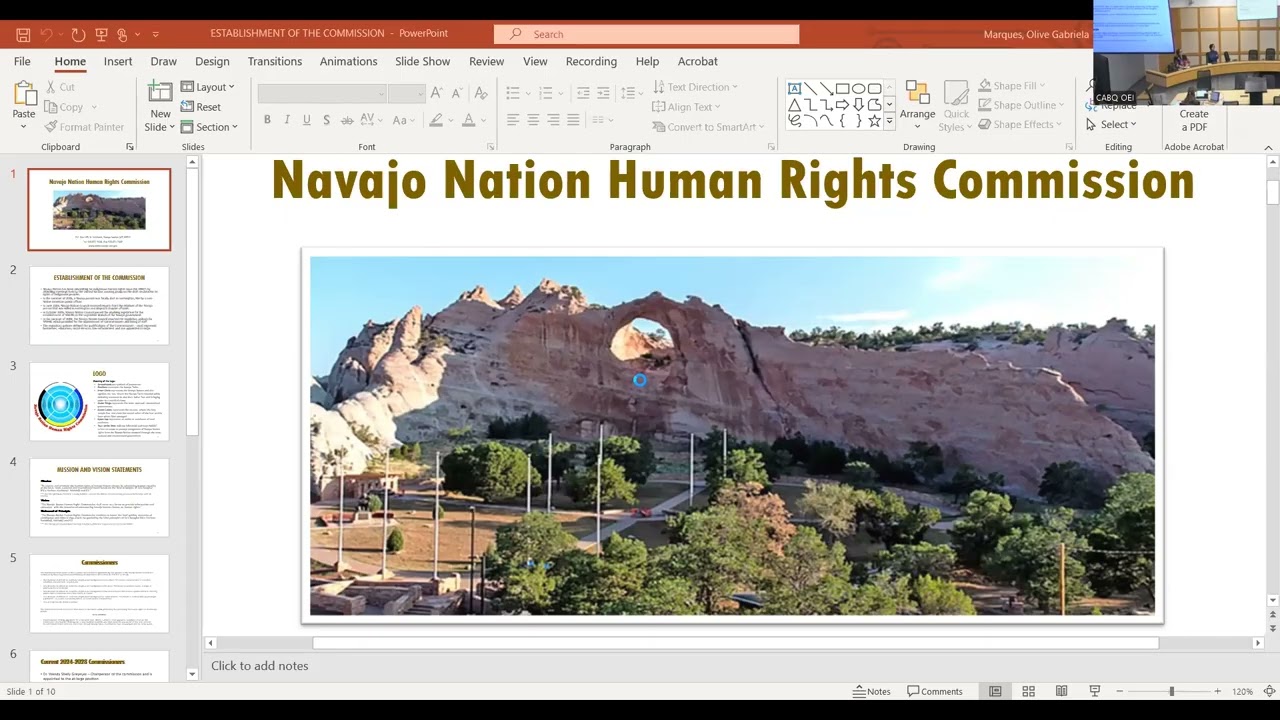Image resolution: width=1280 pixels, height=720 pixels.
Task: Toggle Italic formatting
Action: tap(287, 120)
